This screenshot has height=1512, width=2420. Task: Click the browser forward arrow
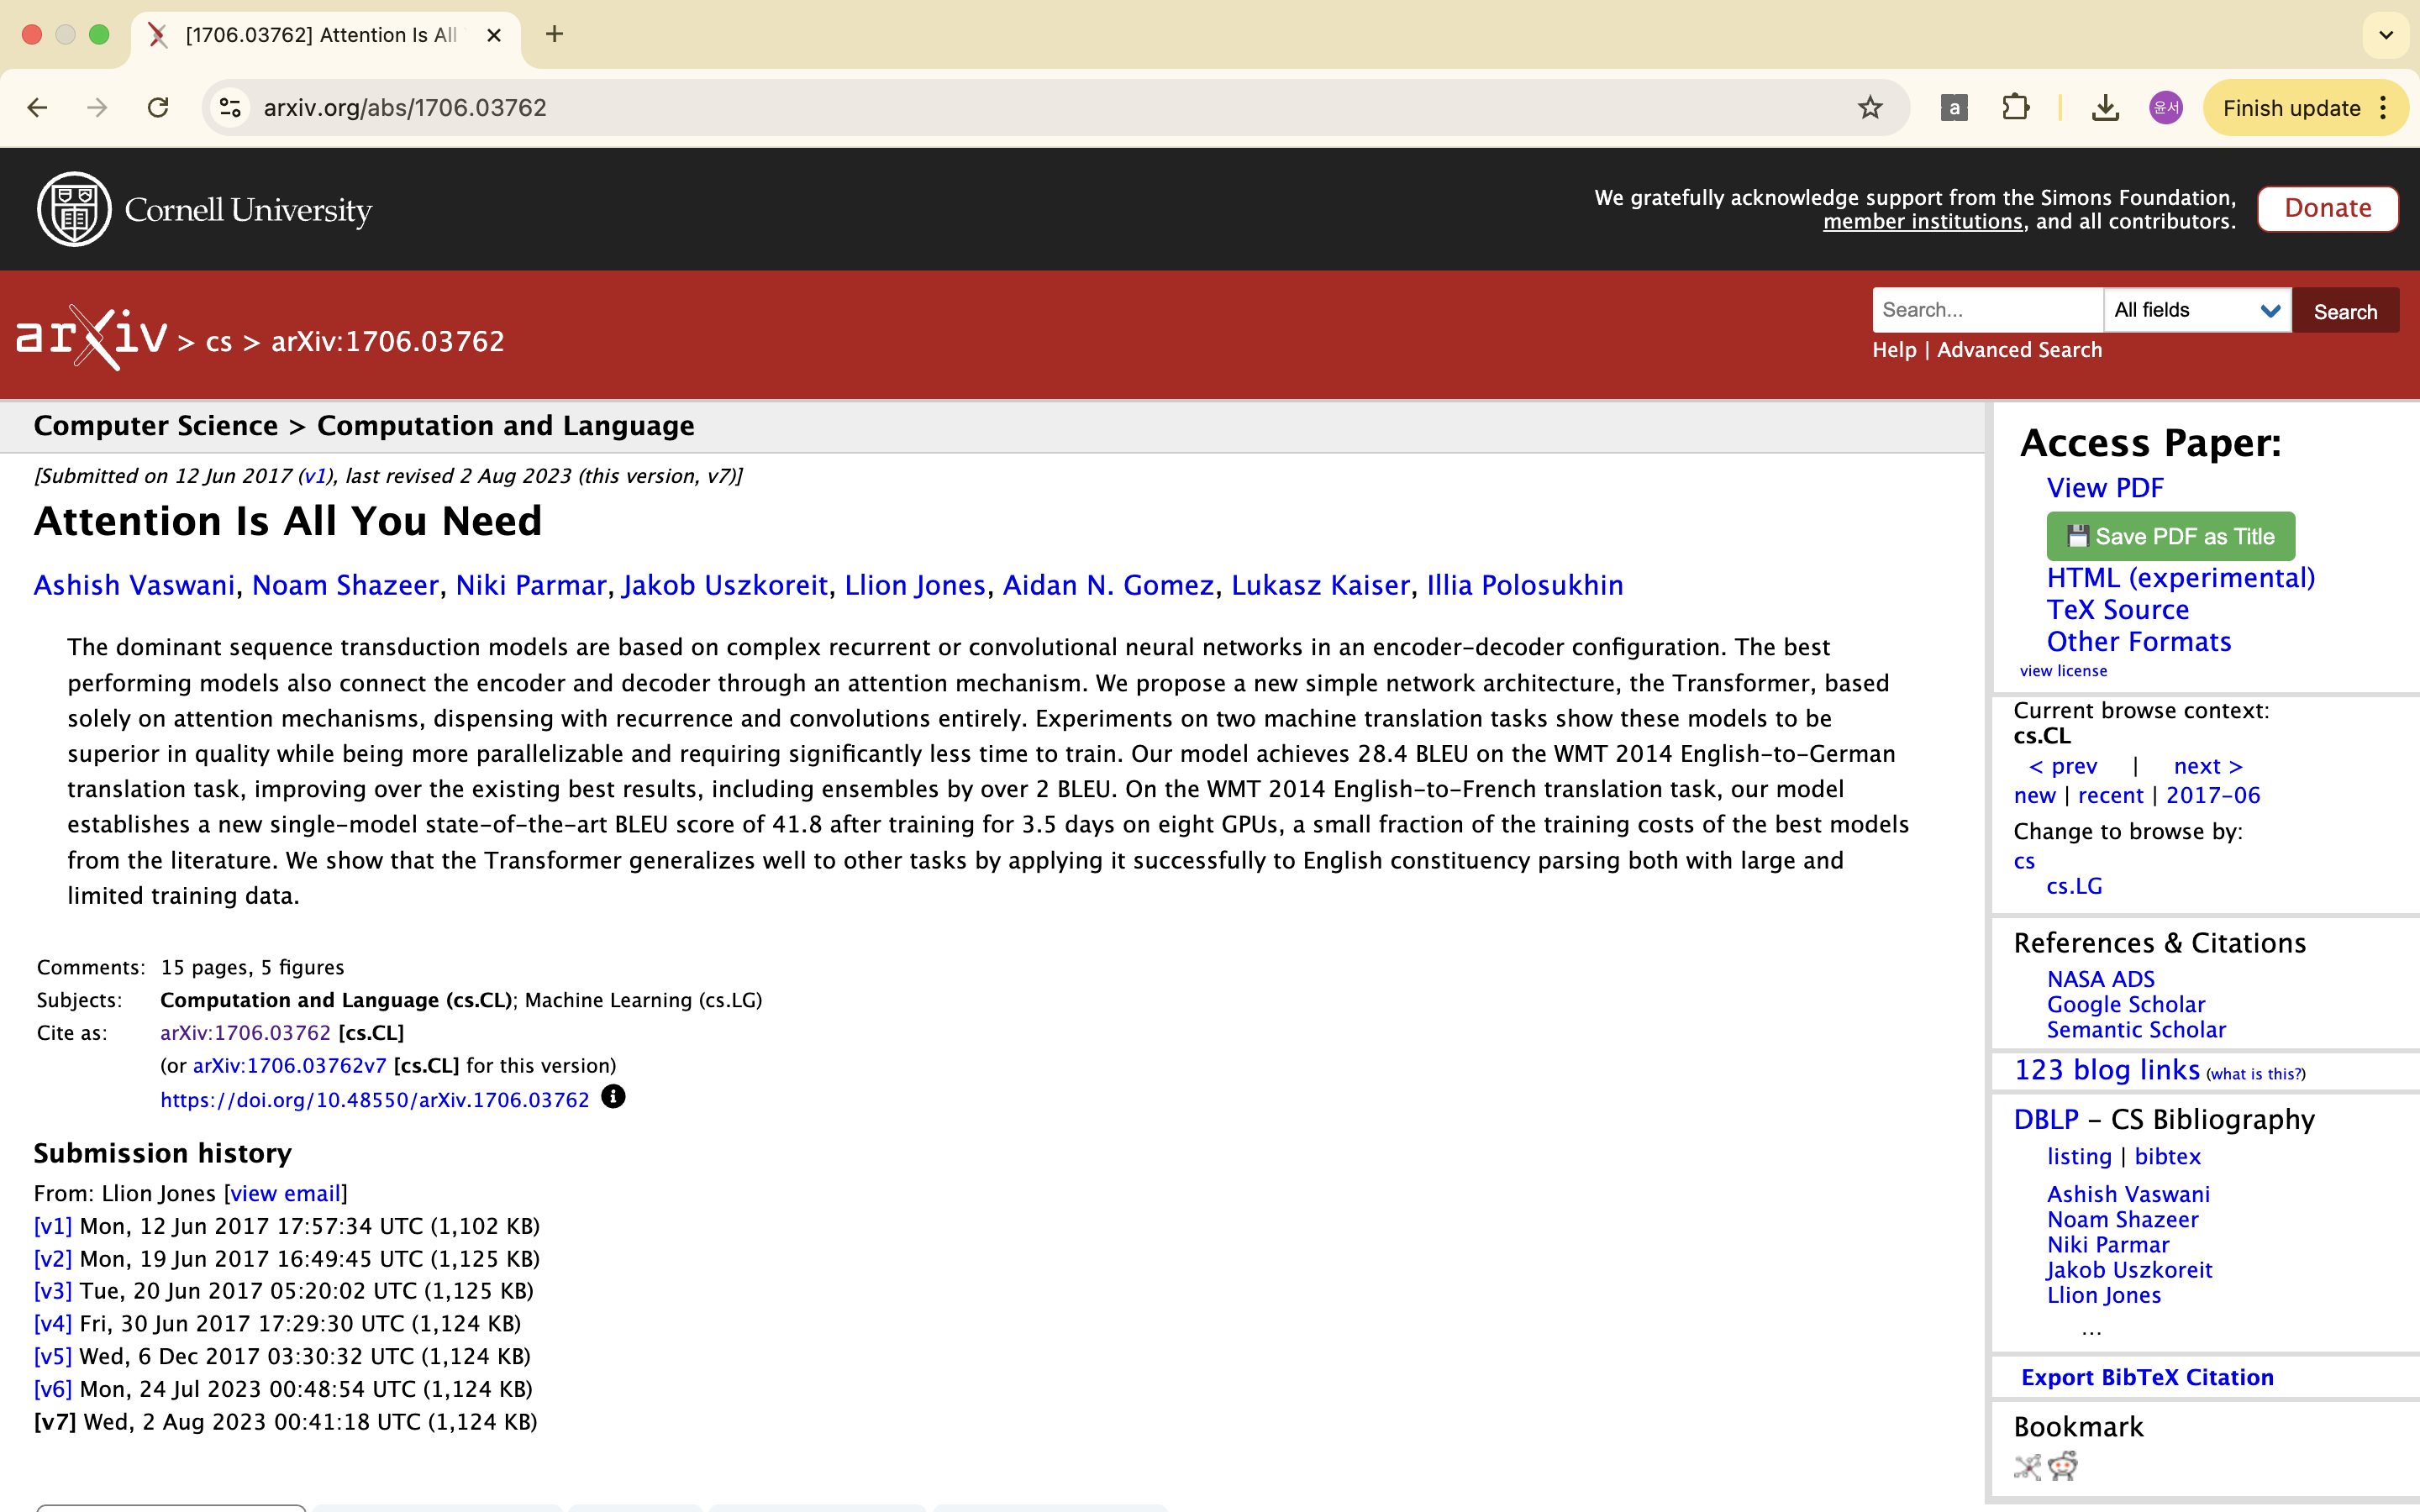pyautogui.click(x=97, y=108)
